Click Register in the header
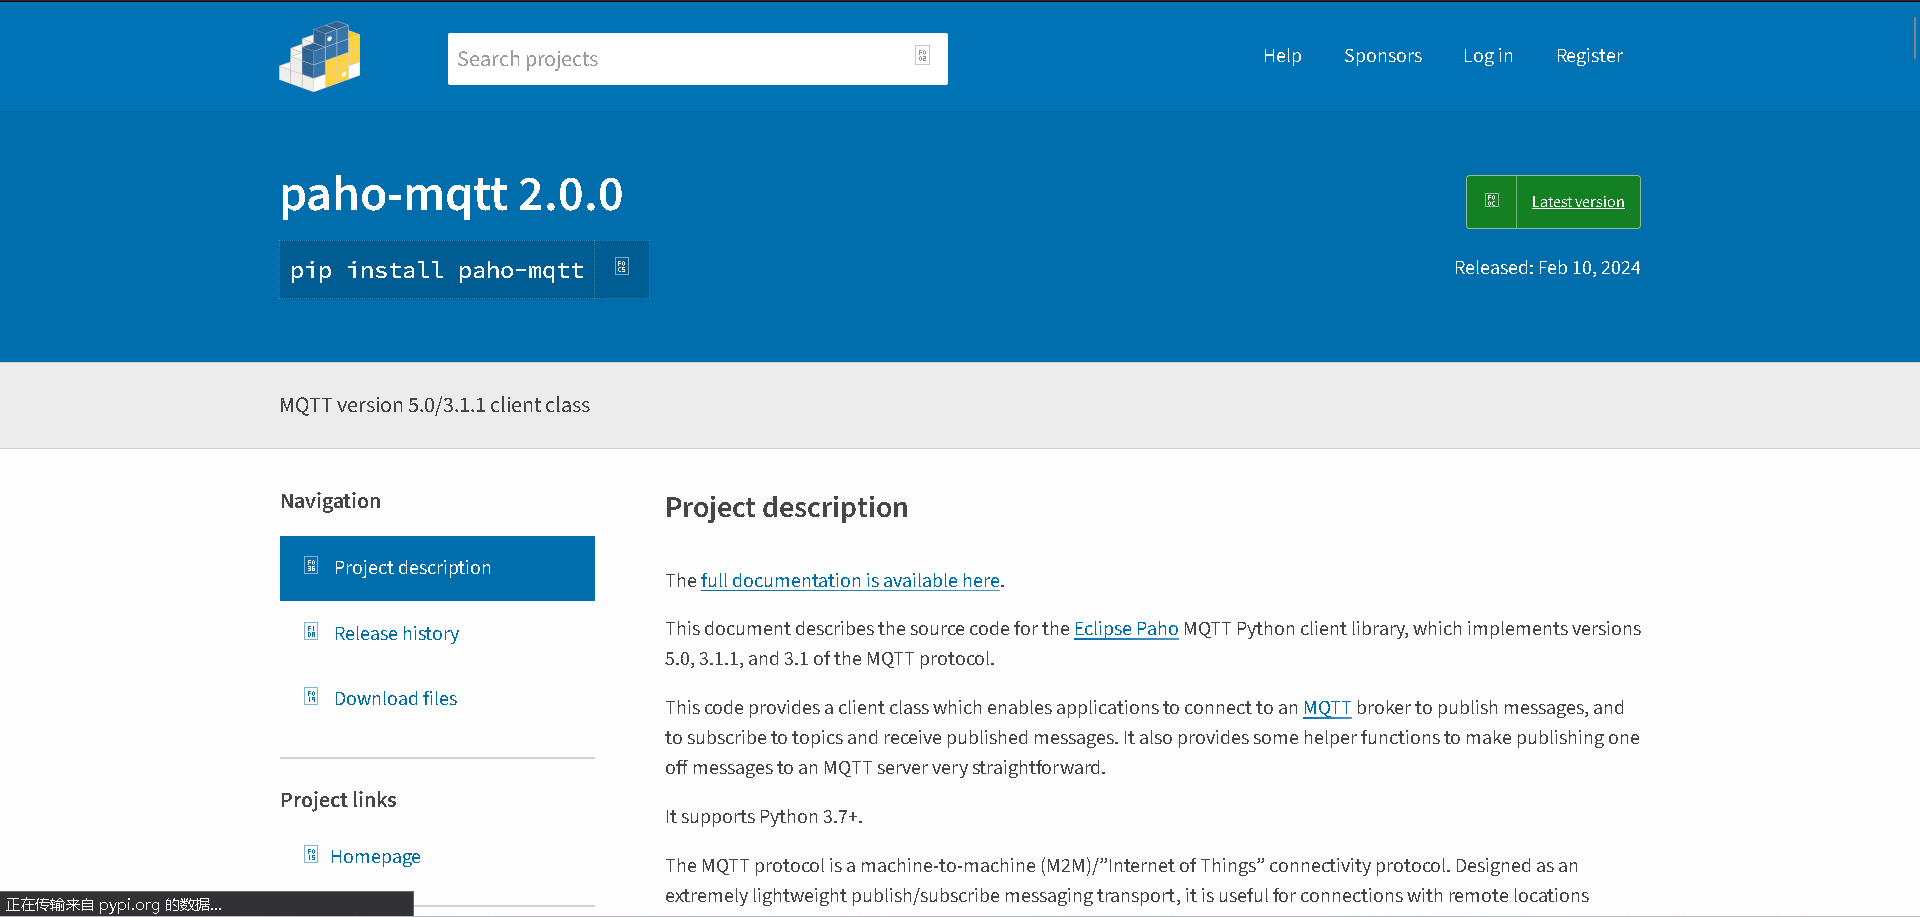 point(1589,56)
